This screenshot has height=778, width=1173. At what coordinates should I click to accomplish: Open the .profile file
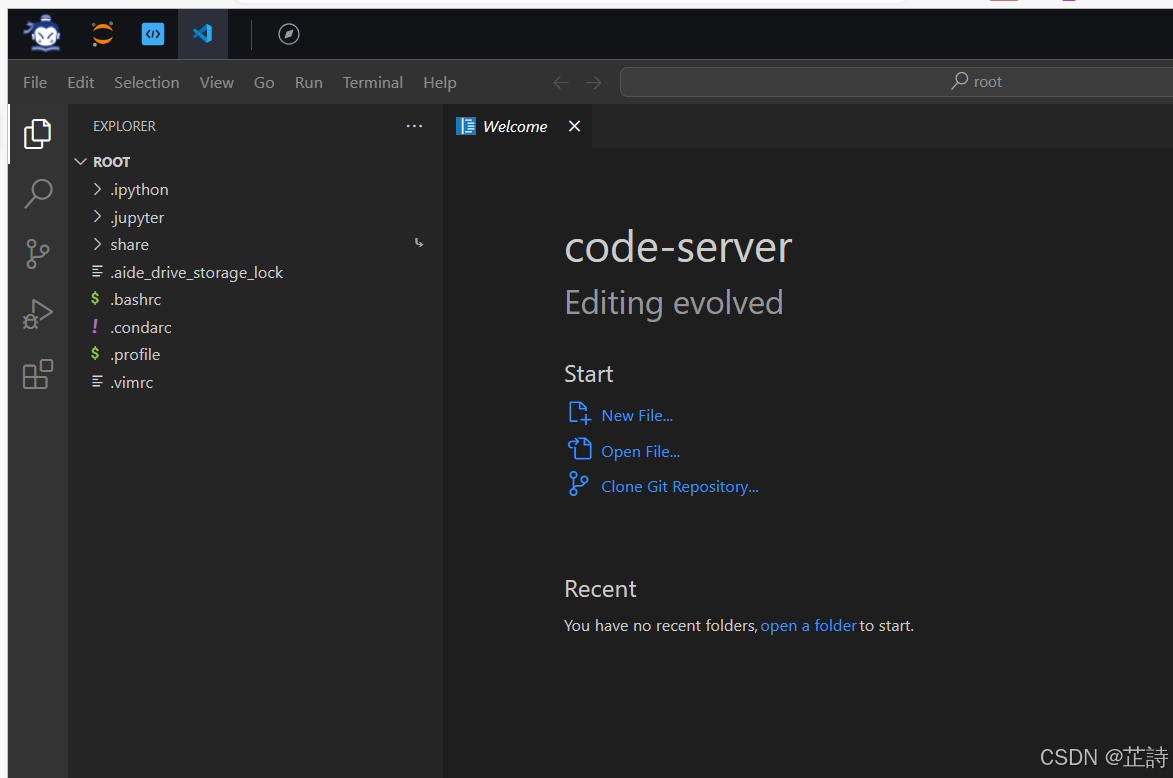[x=135, y=355]
